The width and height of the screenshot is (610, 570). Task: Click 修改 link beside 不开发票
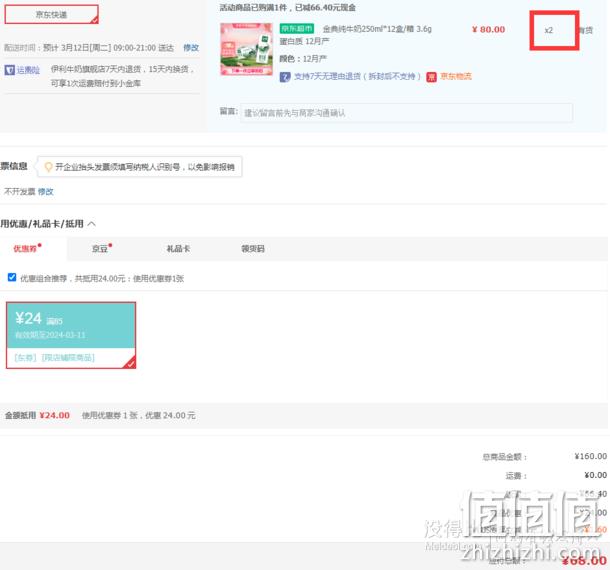coord(46,191)
